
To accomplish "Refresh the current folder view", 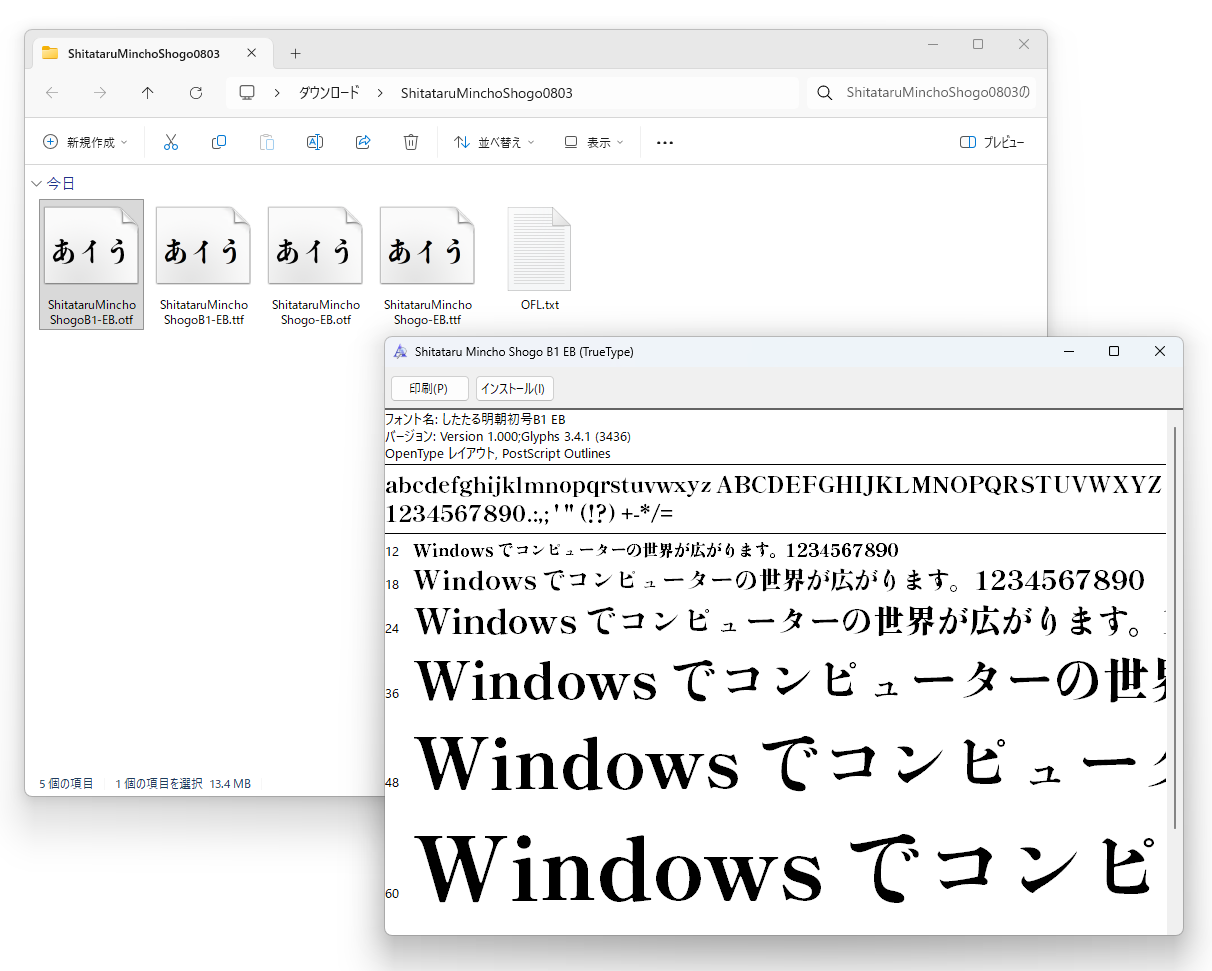I will tap(196, 93).
